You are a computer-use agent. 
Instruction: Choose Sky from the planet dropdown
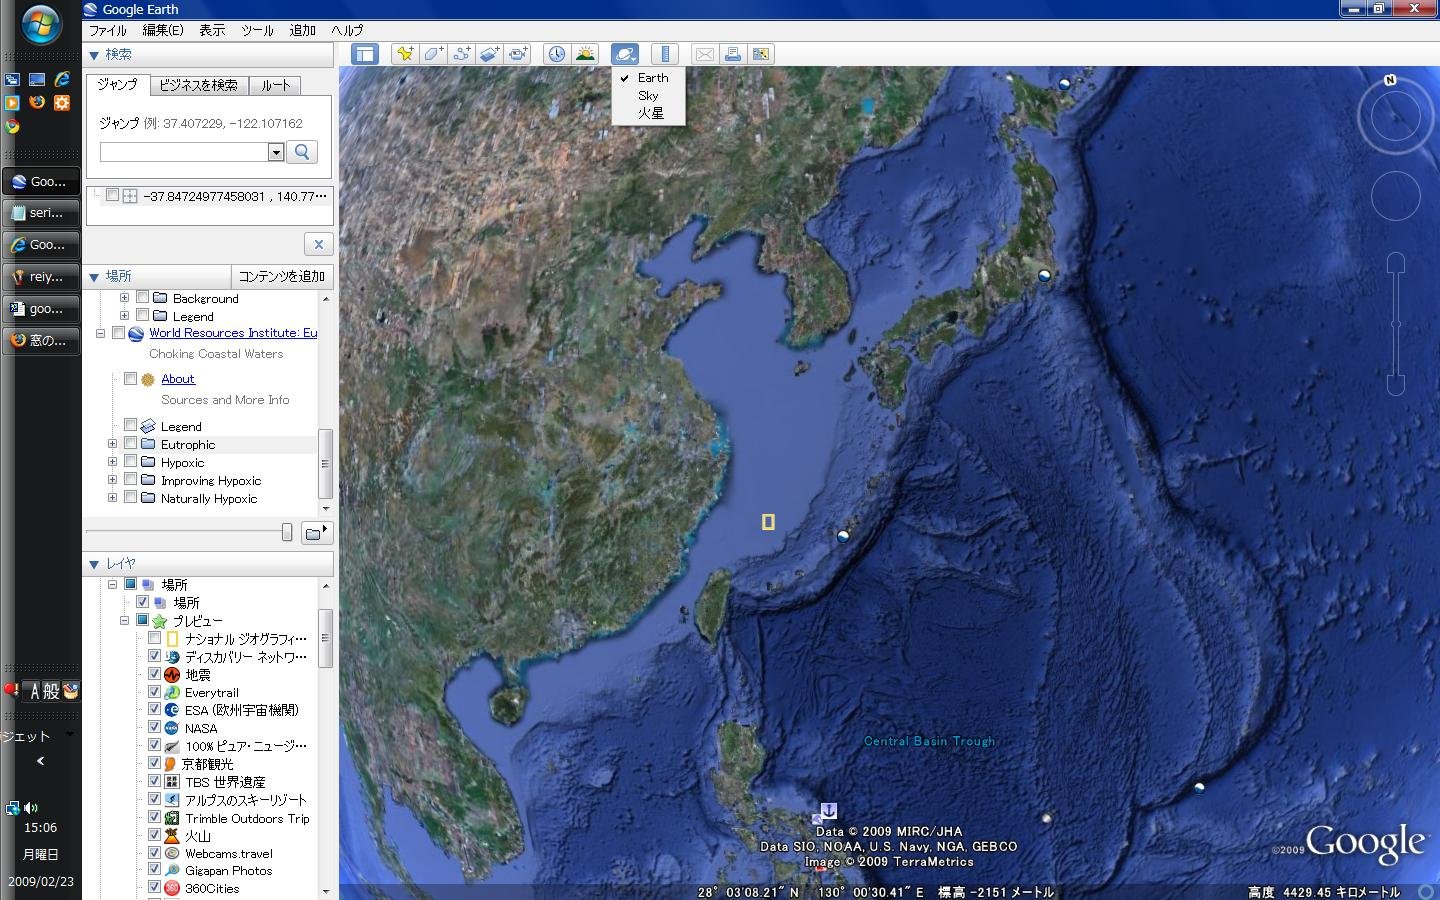click(648, 96)
